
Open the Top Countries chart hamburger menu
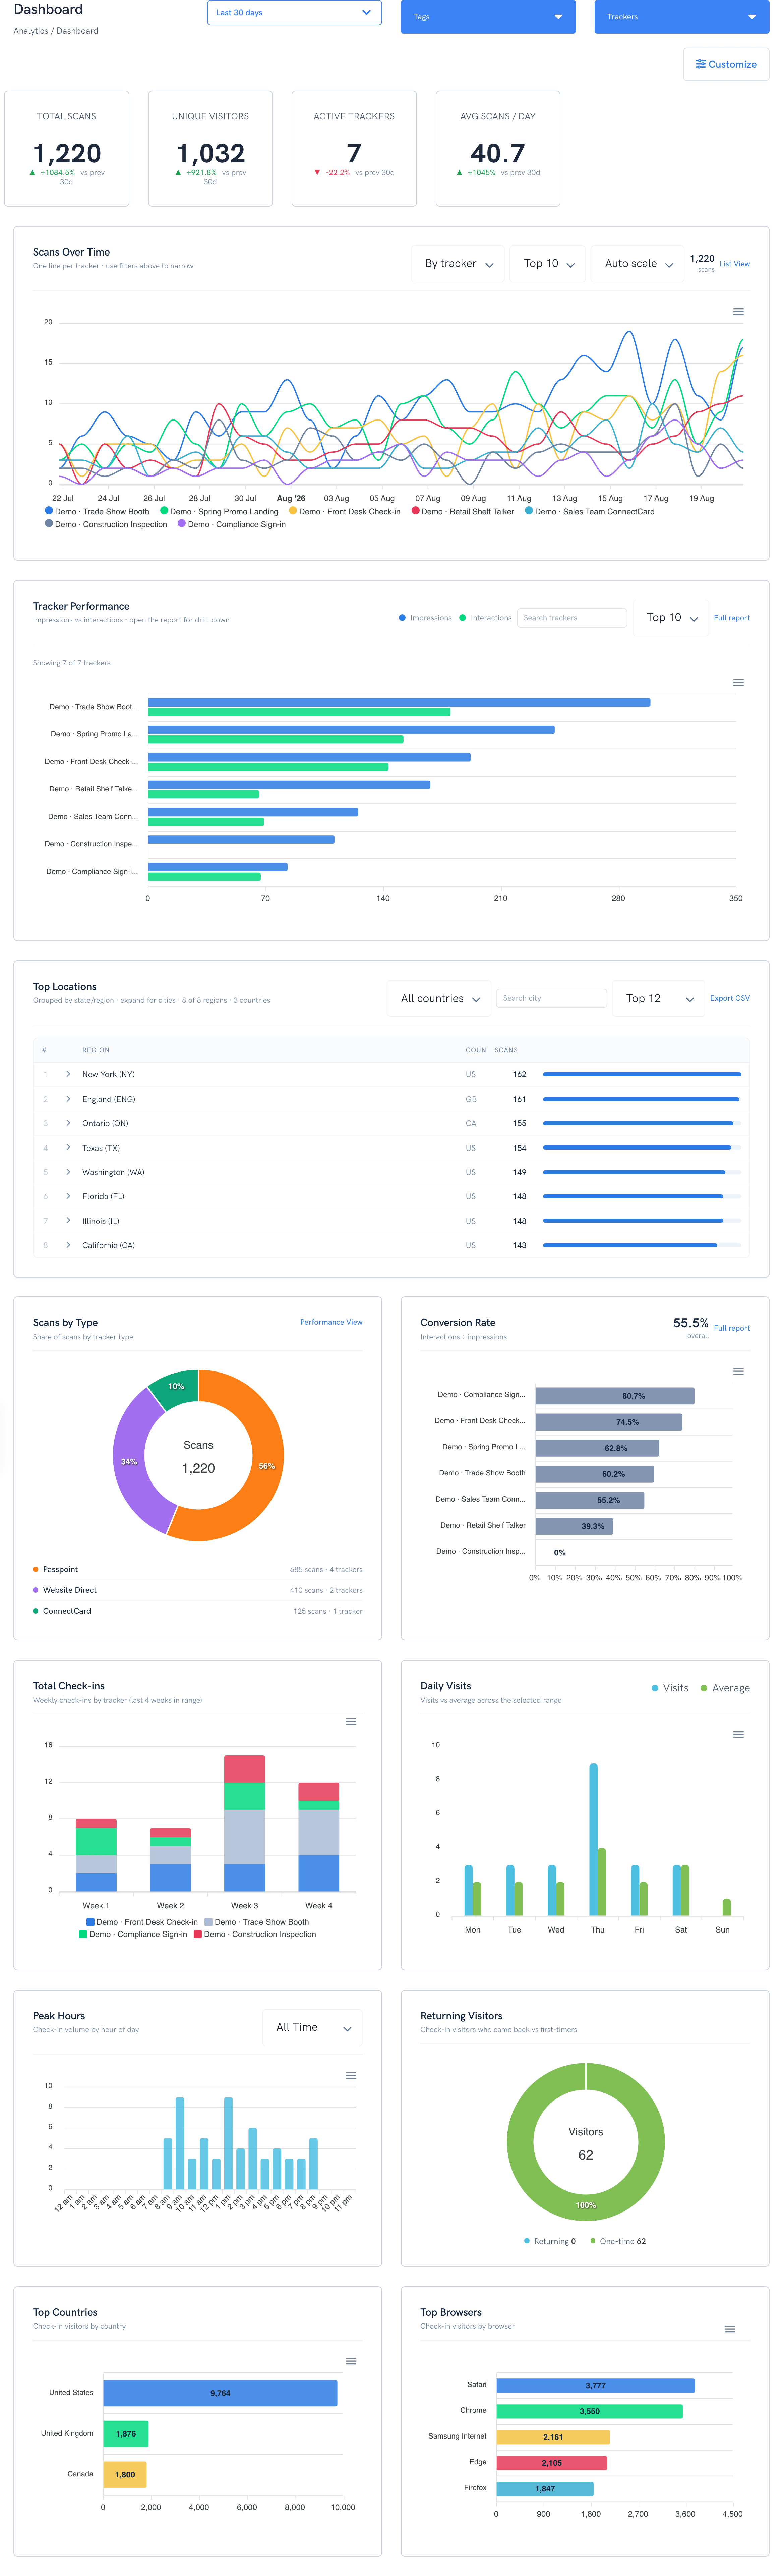click(351, 2361)
